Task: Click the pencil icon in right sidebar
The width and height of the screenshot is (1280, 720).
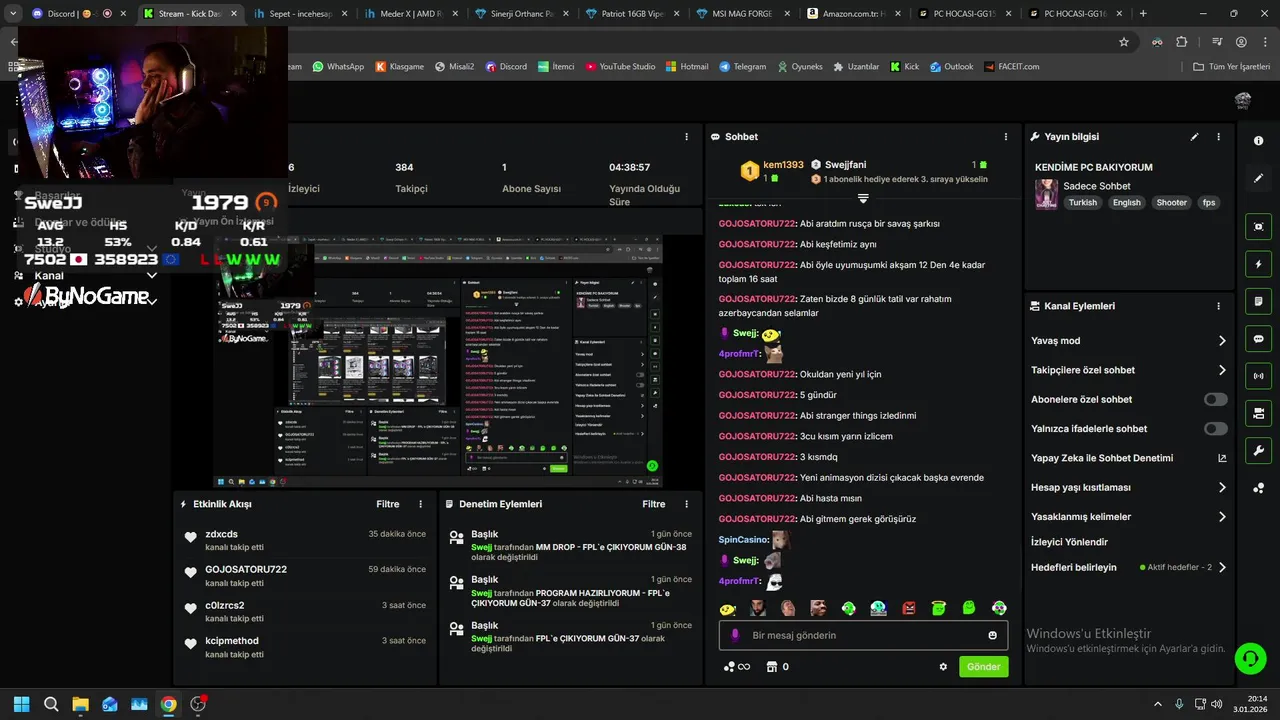Action: click(x=1258, y=178)
